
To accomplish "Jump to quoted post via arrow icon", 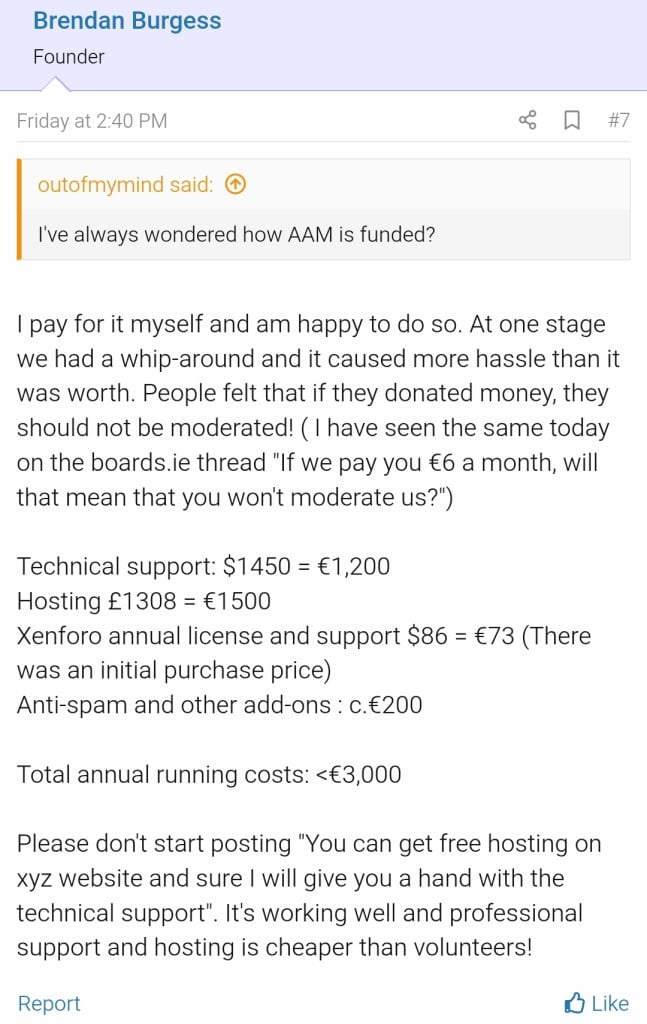I will [x=235, y=185].
